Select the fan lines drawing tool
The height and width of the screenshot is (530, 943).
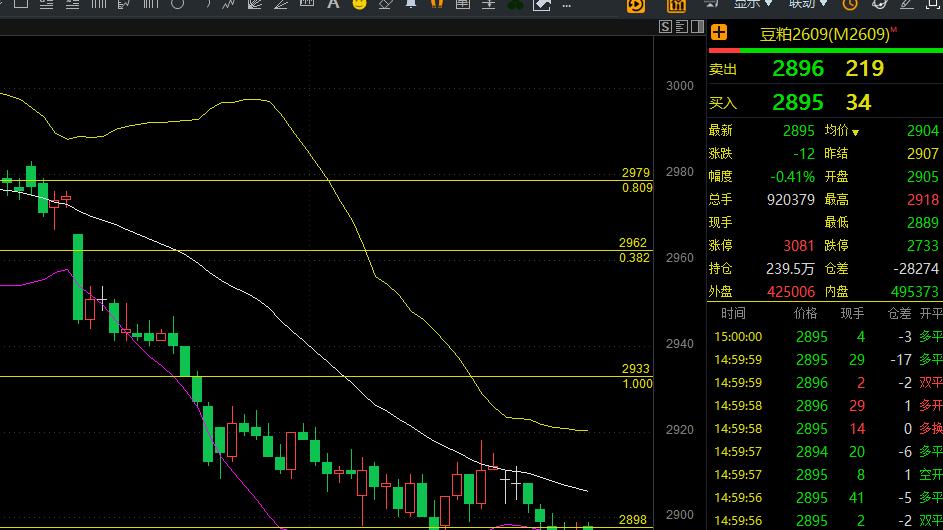click(x=254, y=4)
